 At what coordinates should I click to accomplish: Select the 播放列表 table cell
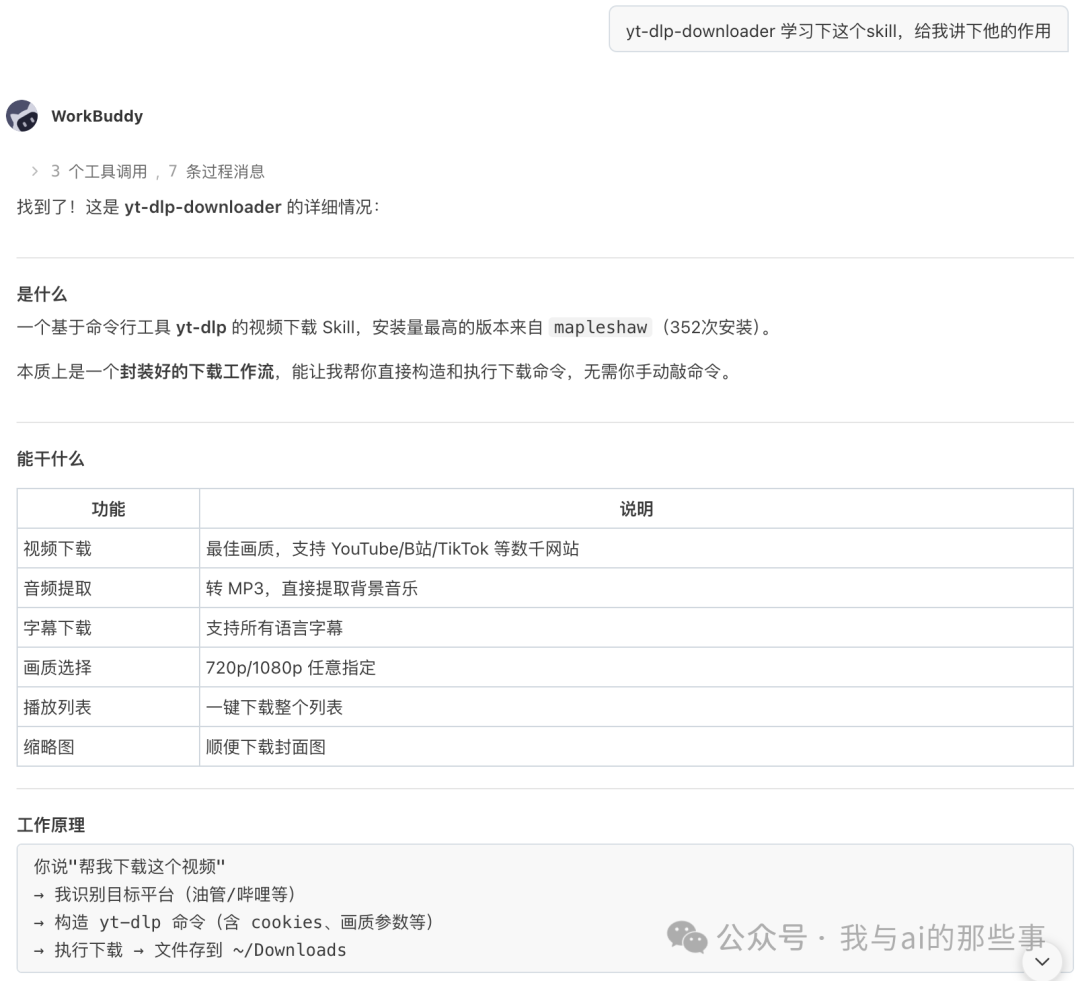coord(108,707)
